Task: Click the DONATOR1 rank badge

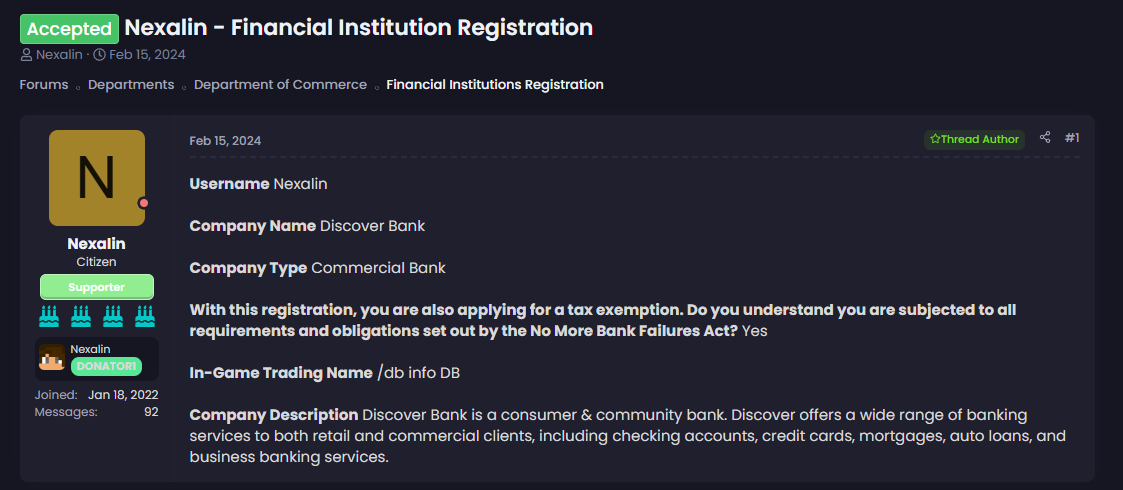Action: click(x=106, y=366)
